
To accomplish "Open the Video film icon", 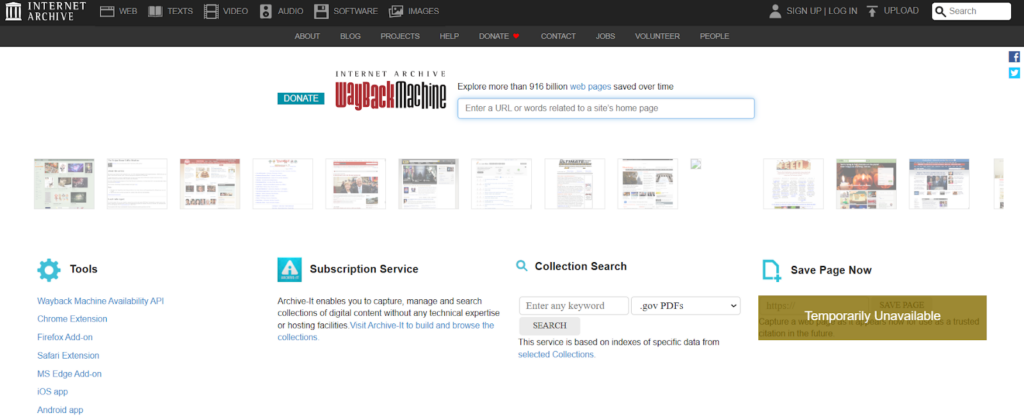I will click(211, 12).
